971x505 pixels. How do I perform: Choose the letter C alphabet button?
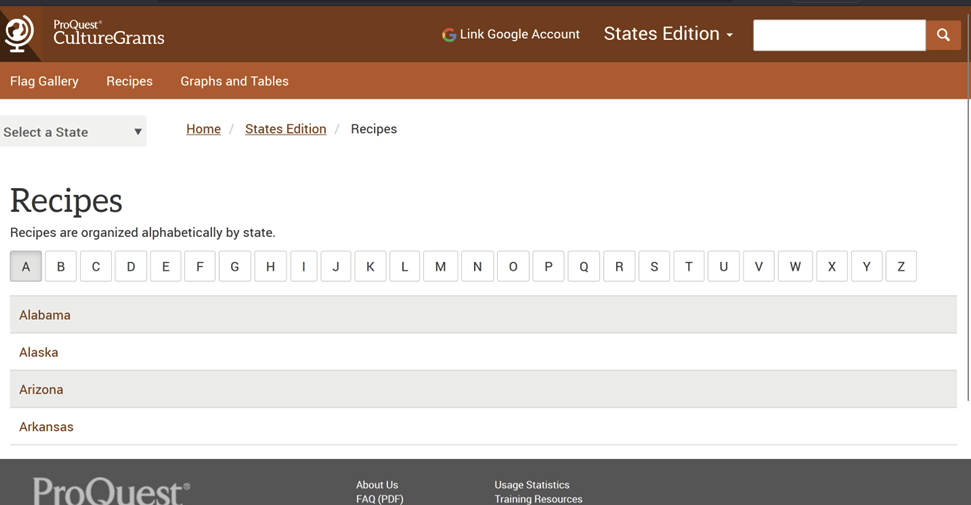96,267
